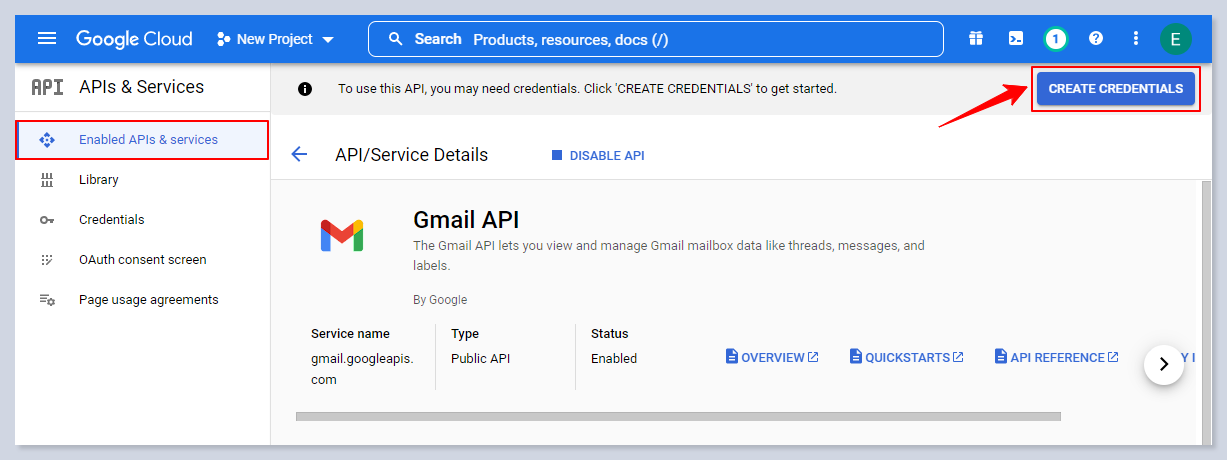Image resolution: width=1227 pixels, height=460 pixels.
Task: Click the API logo in sidebar header
Action: pyautogui.click(x=47, y=87)
